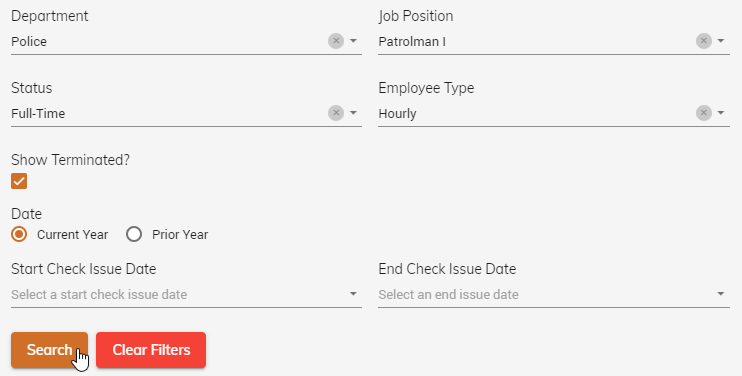
Task: Open the End Check Issue Date dropdown arrow
Action: coord(721,294)
